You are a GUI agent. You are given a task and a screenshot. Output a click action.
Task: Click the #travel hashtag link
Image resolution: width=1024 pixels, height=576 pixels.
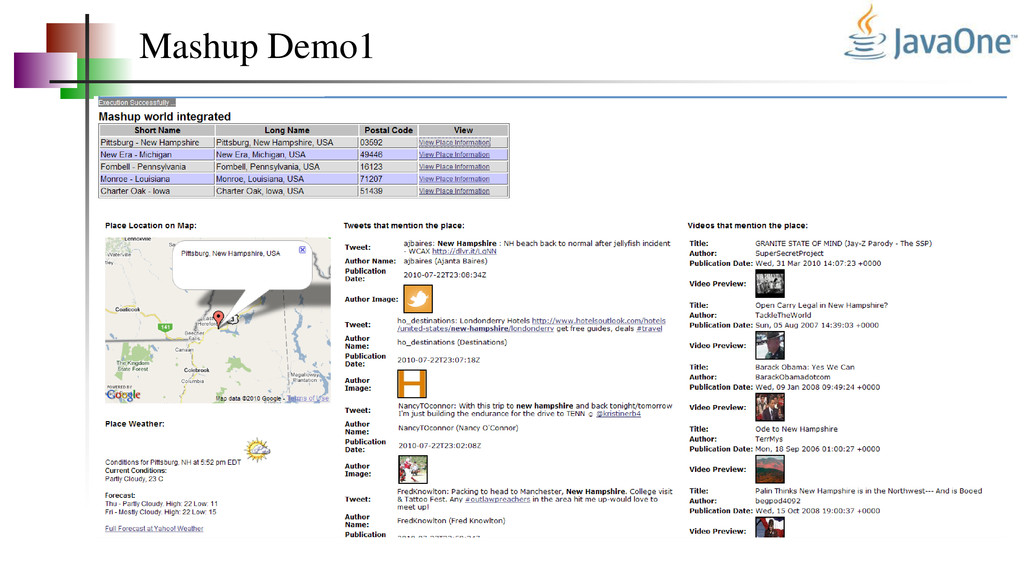[649, 328]
